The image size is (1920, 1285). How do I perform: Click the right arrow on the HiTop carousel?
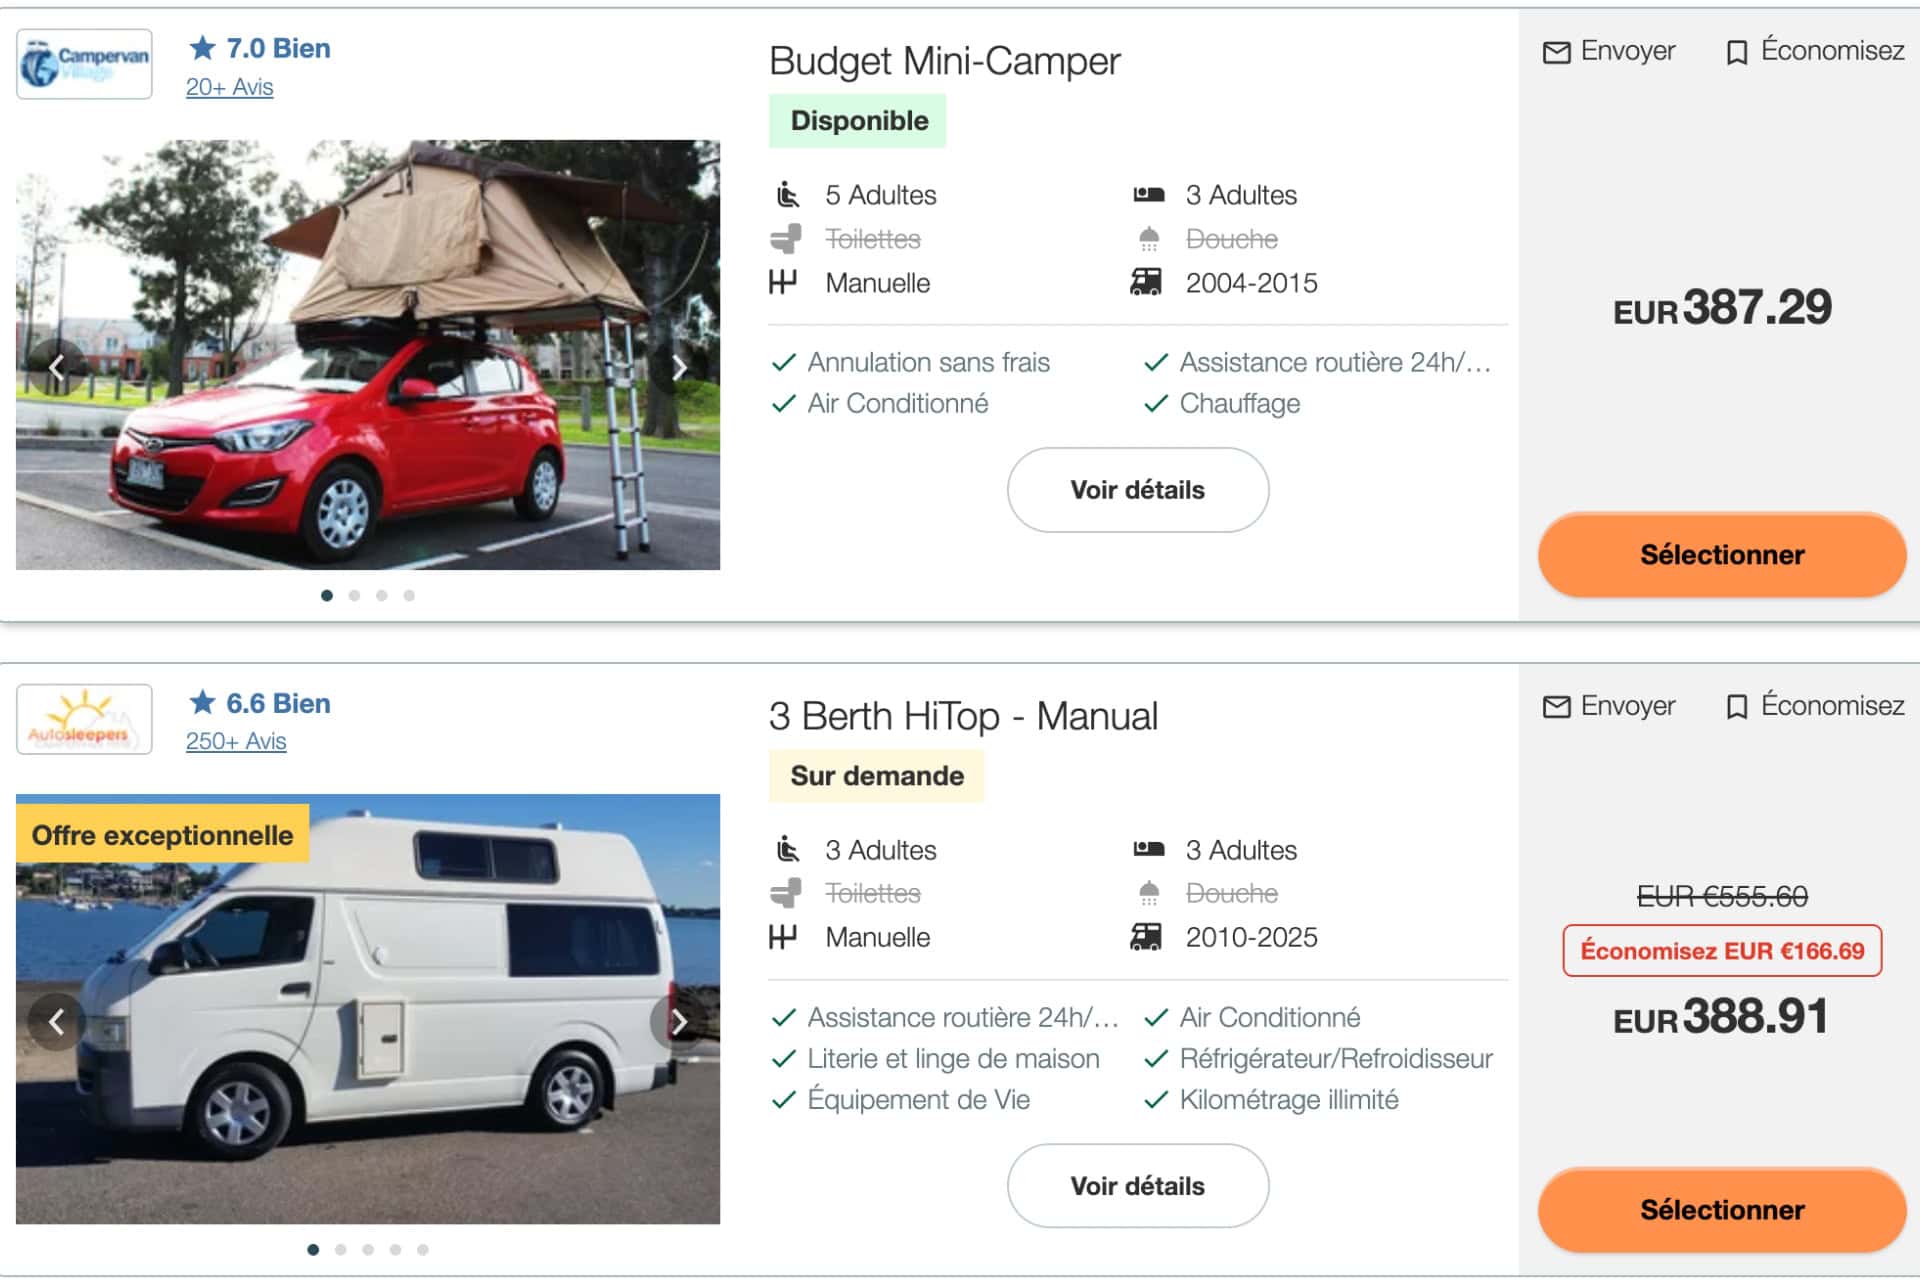(x=681, y=1022)
